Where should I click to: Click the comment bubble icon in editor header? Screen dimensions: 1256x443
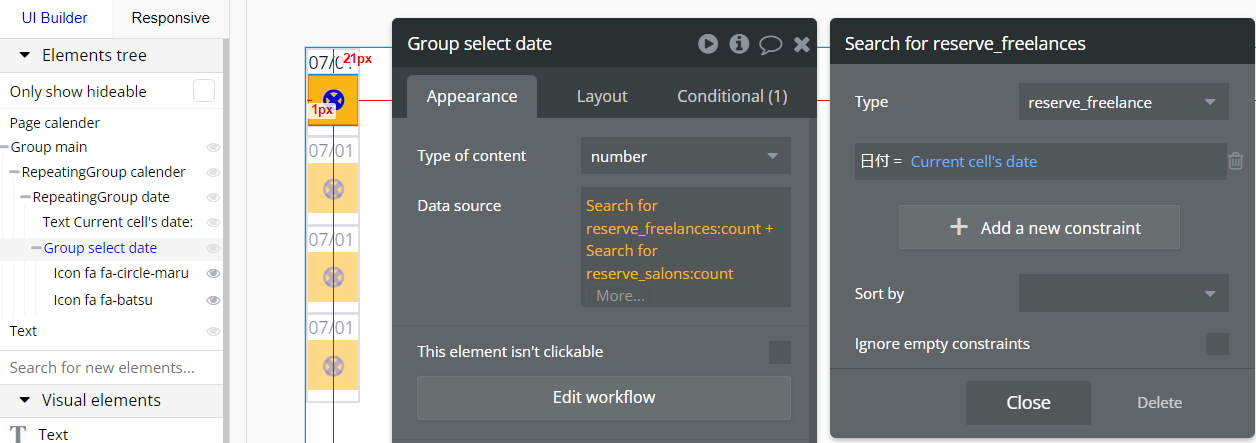click(770, 43)
